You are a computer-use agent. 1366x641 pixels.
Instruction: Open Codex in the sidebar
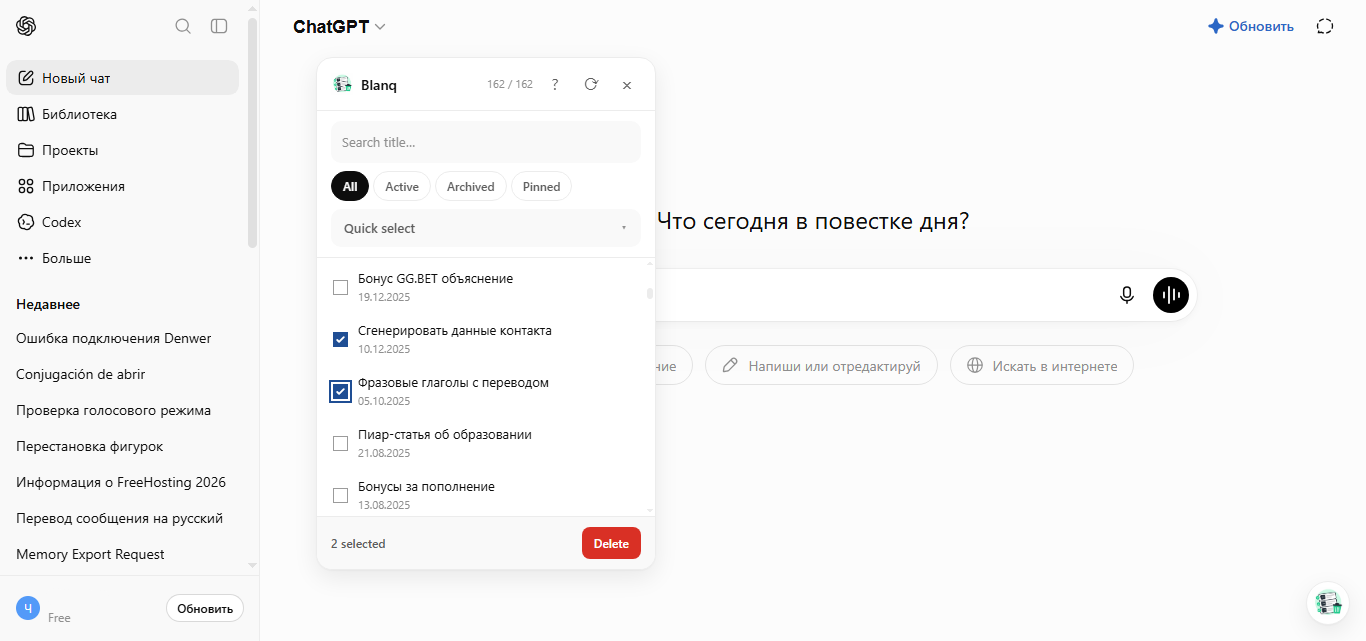click(122, 222)
